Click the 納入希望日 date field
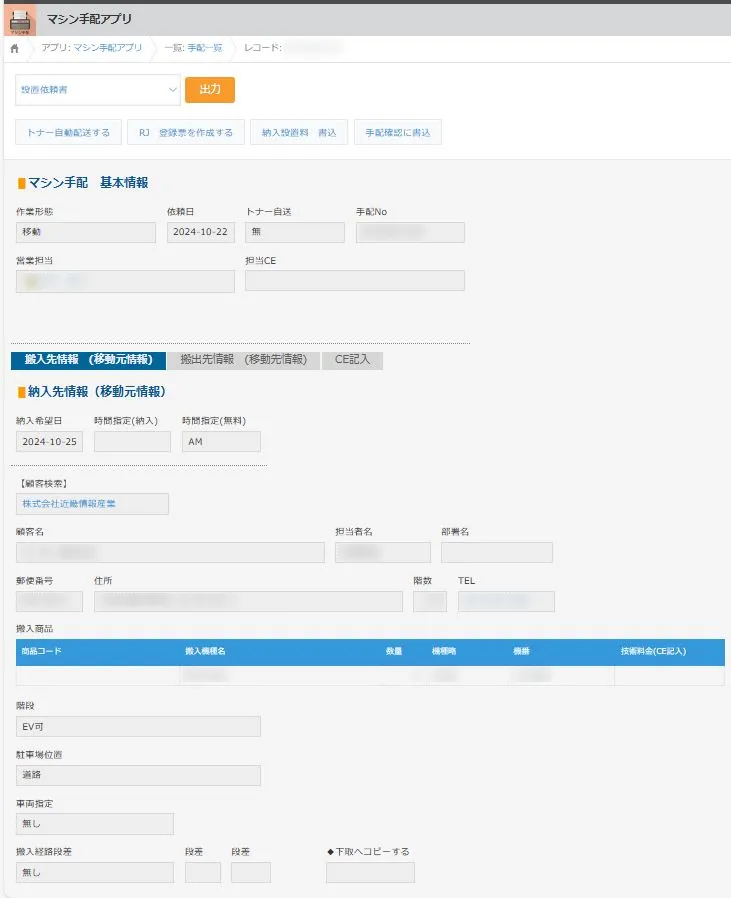This screenshot has width=731, height=898. tap(49, 442)
